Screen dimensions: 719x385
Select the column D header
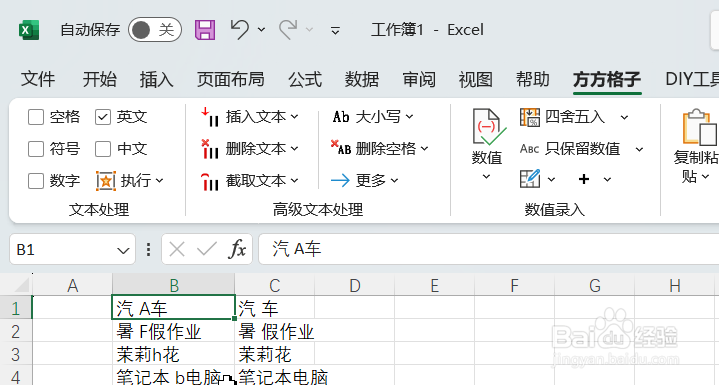point(354,286)
